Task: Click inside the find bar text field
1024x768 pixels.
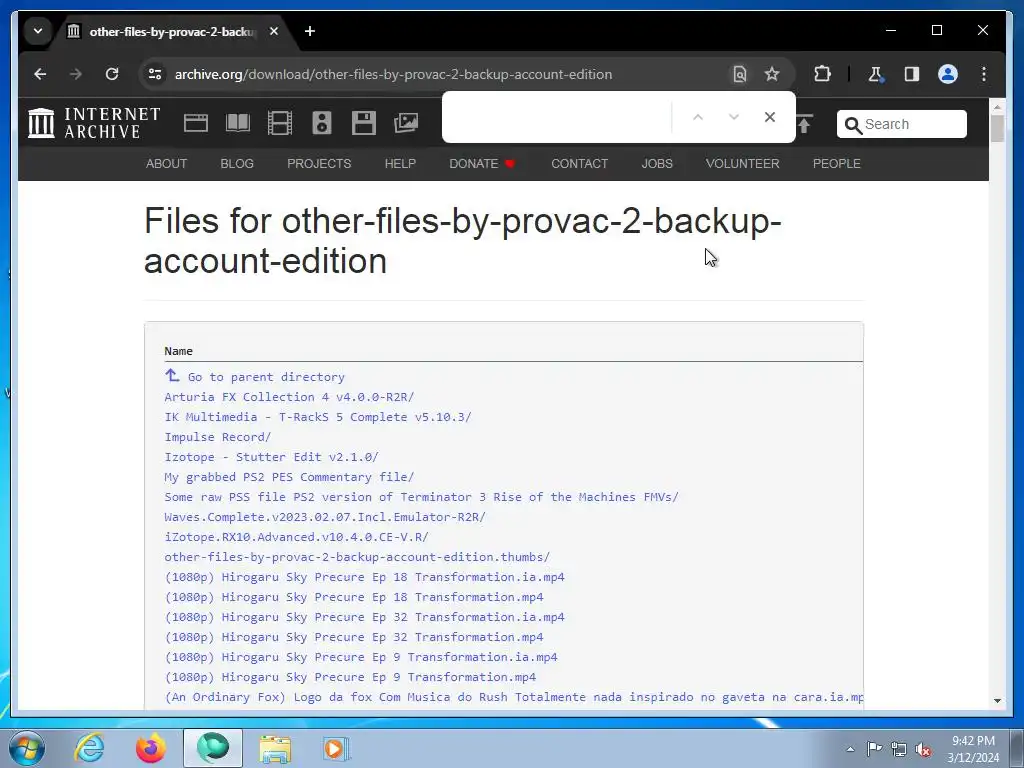Action: 560,117
